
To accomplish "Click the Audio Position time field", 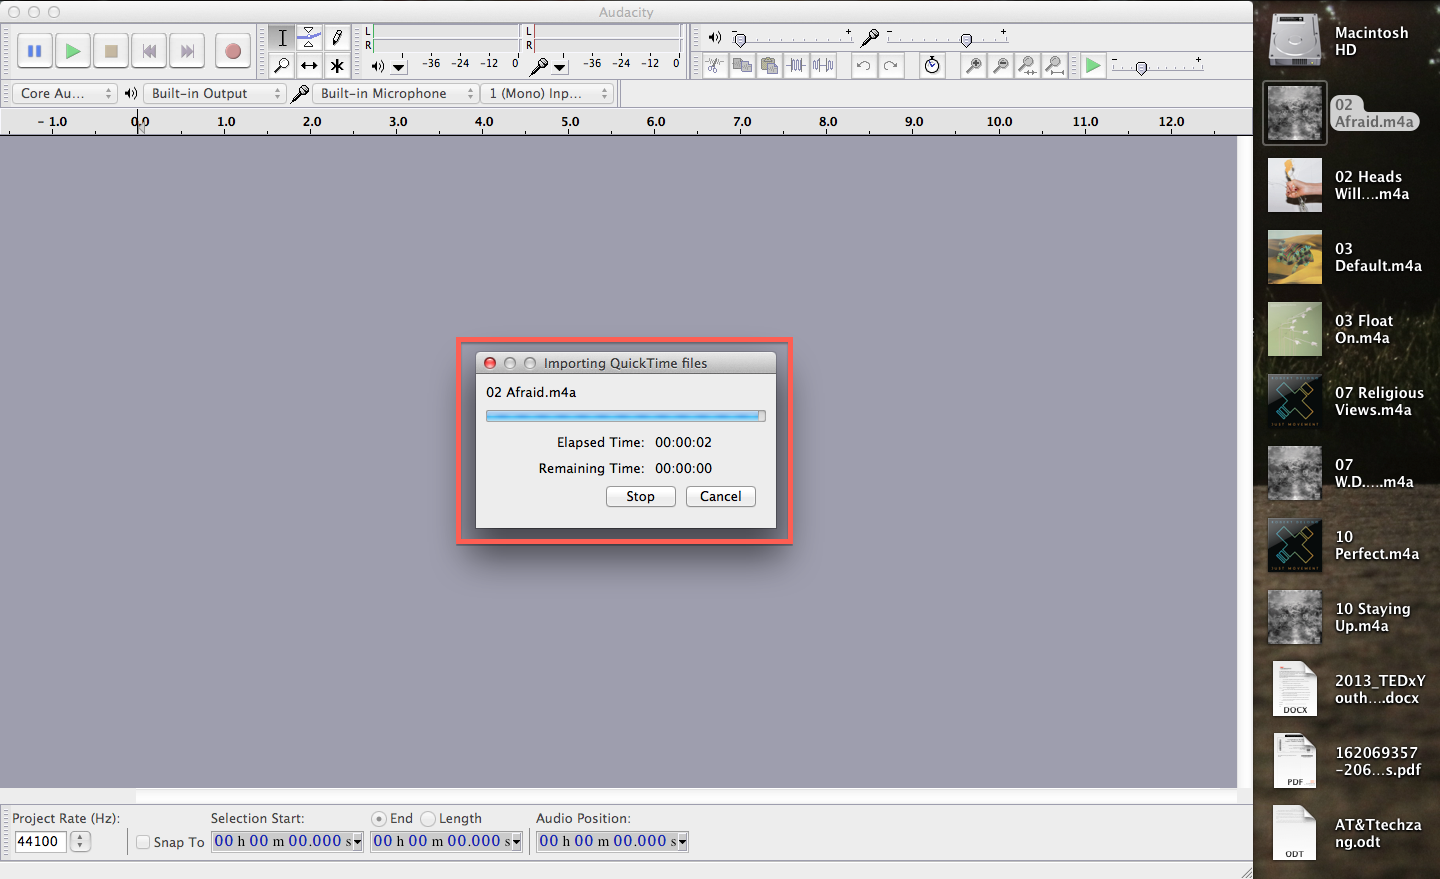I will tap(606, 842).
